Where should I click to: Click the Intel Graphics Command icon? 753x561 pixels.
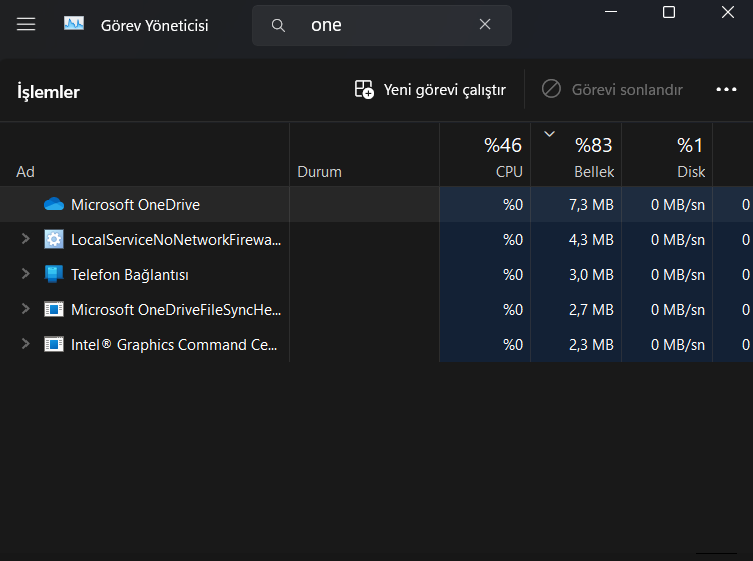[x=54, y=344]
